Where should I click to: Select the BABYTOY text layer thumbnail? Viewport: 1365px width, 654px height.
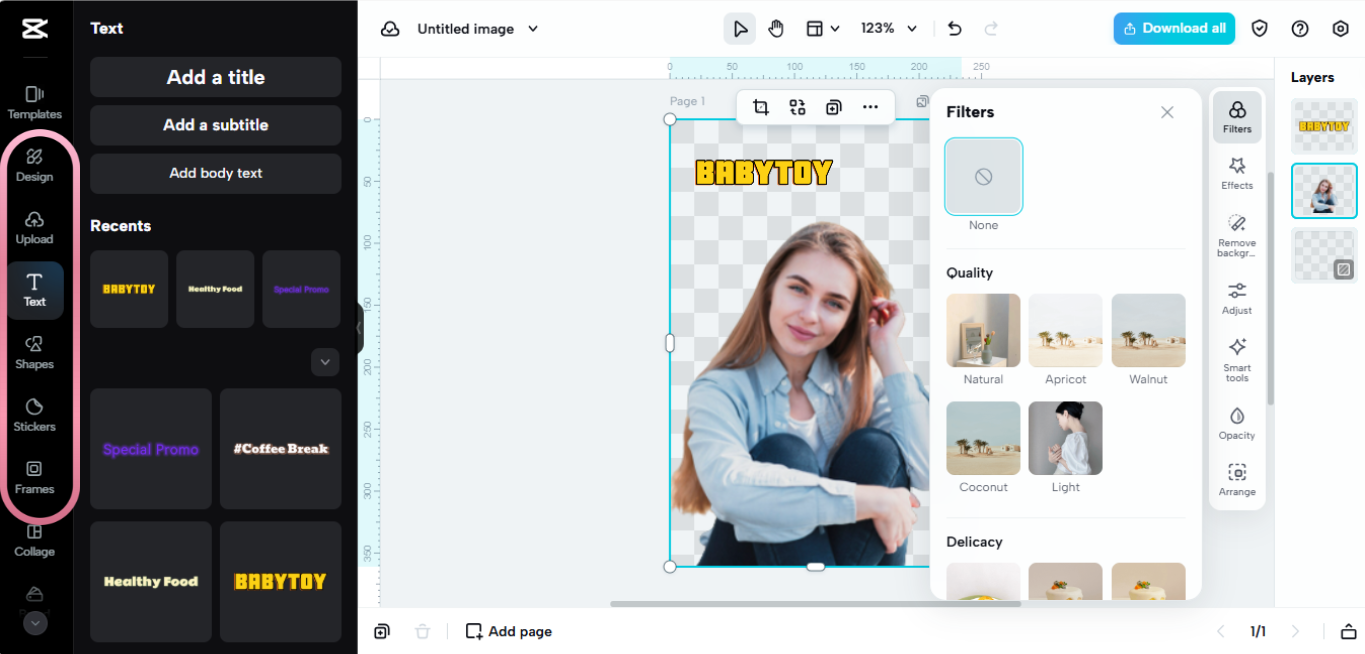click(x=1323, y=126)
